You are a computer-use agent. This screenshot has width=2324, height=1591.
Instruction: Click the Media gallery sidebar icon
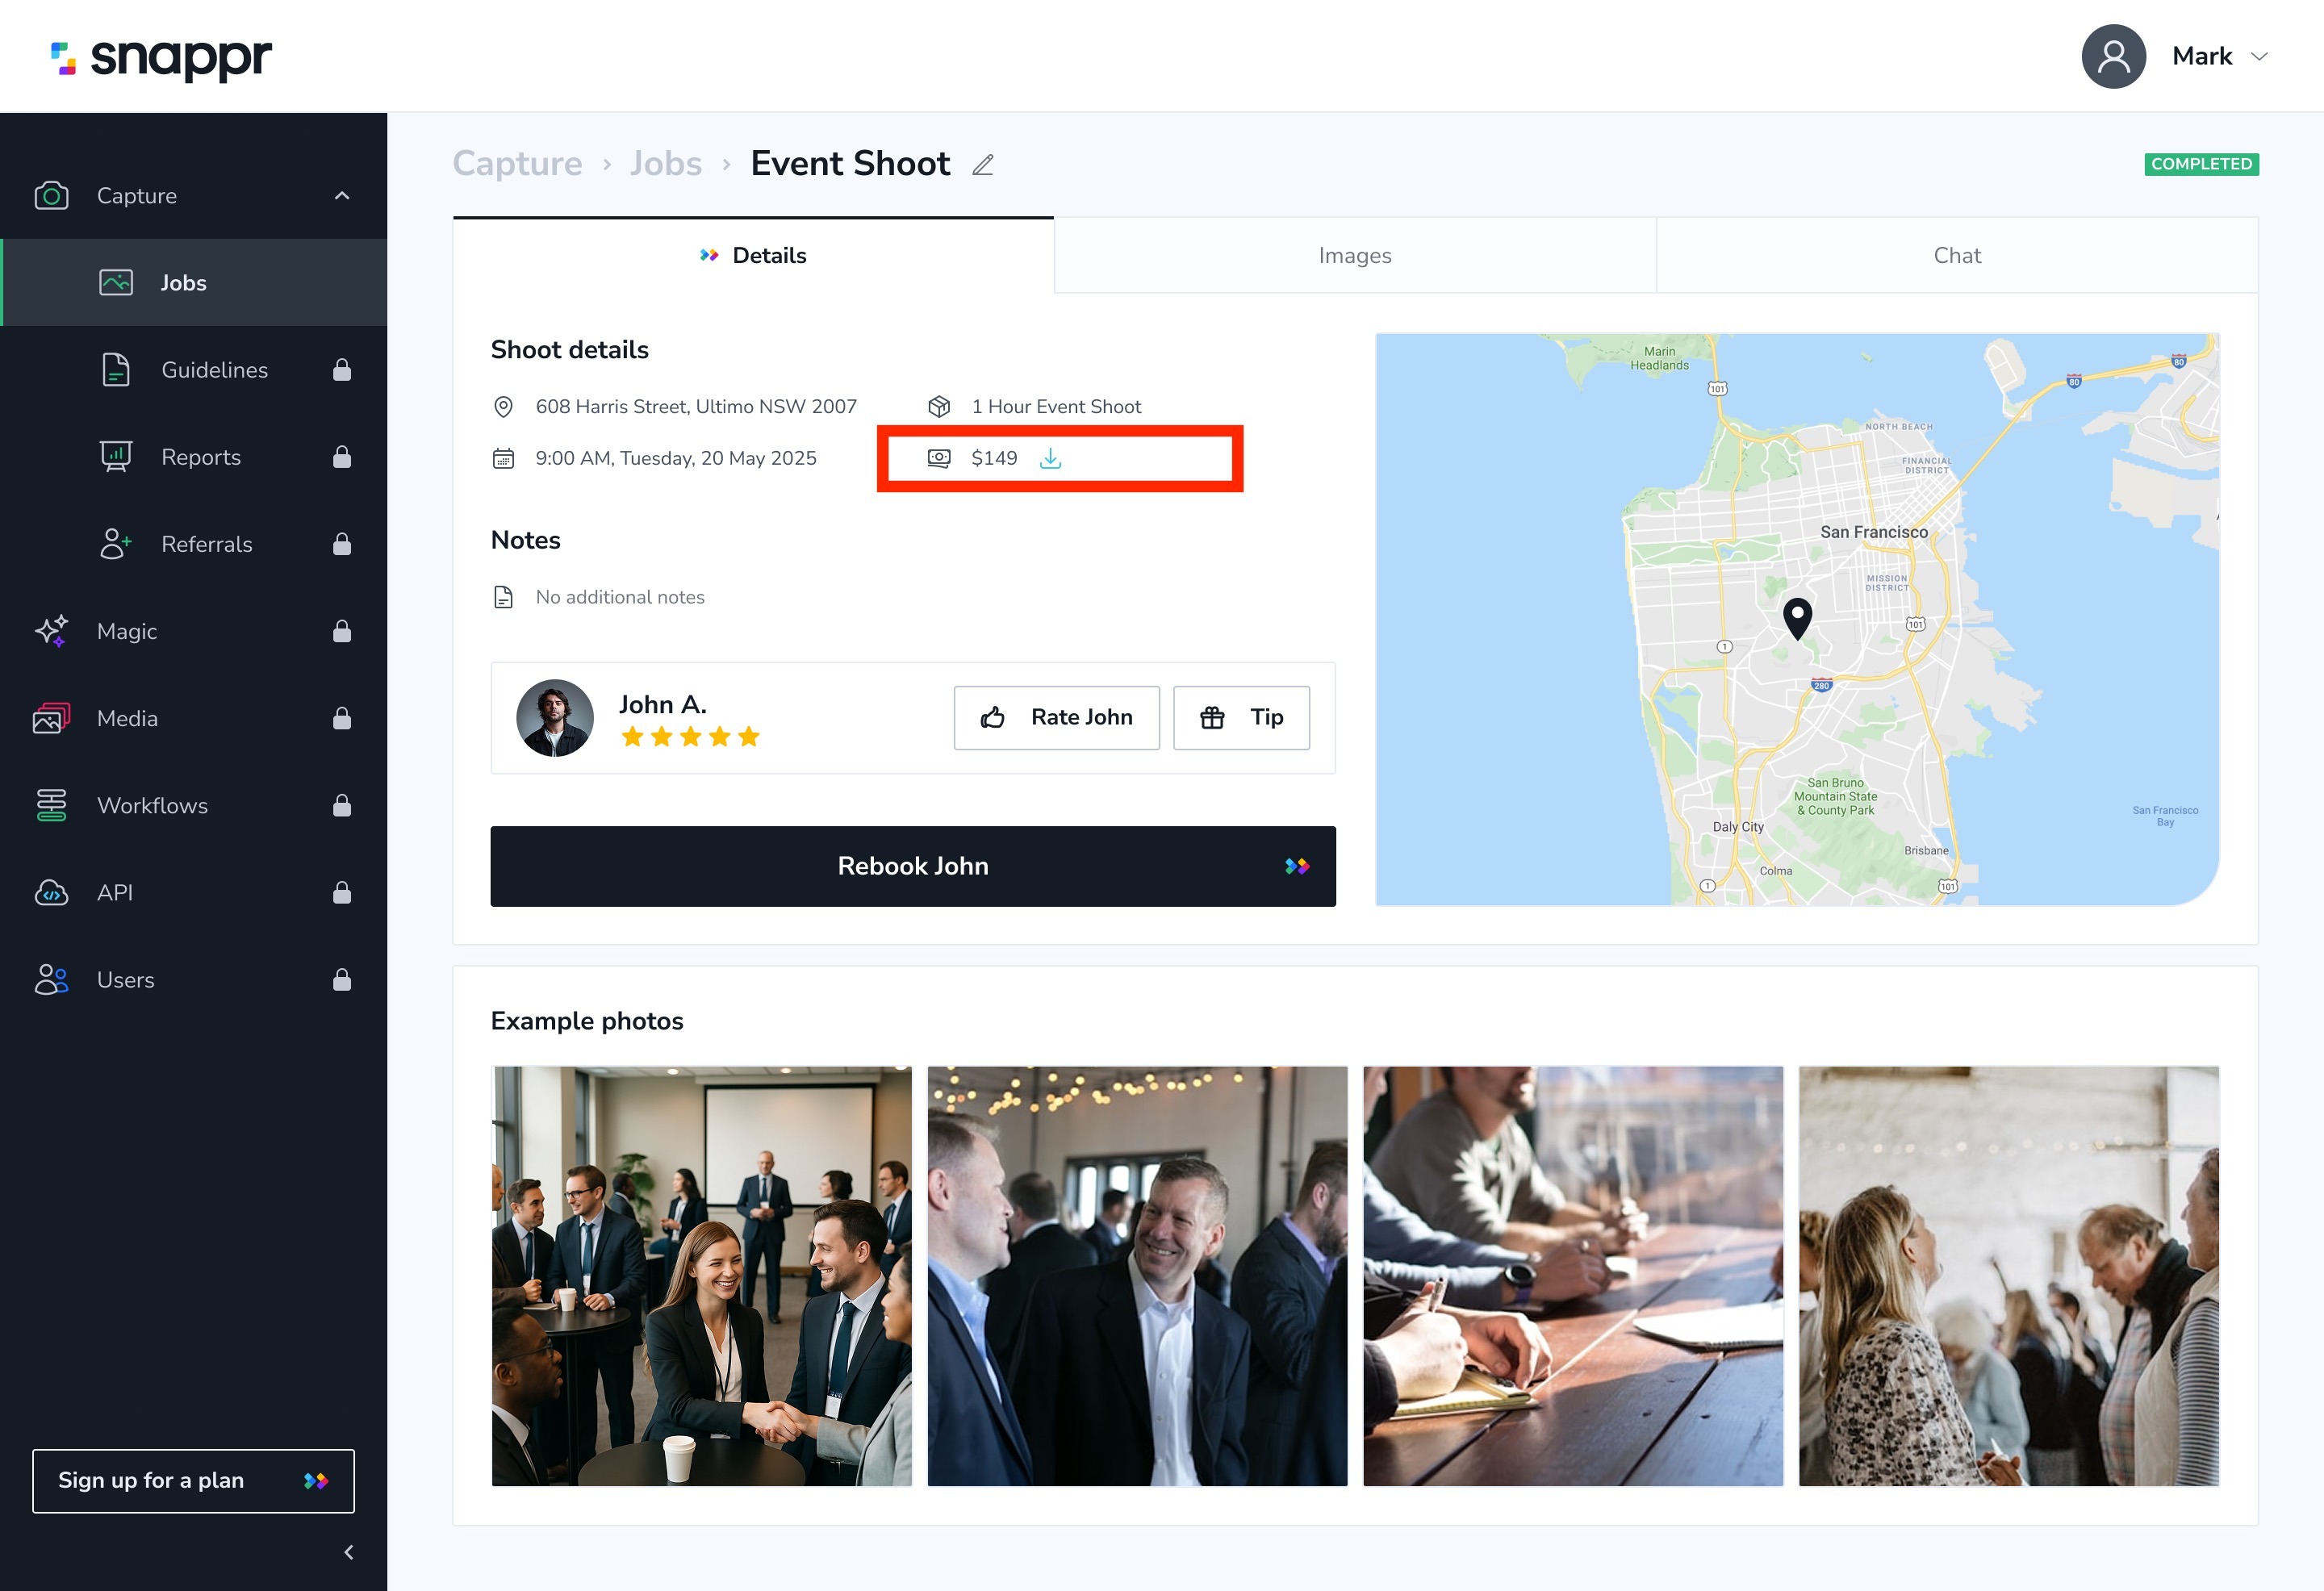click(51, 718)
